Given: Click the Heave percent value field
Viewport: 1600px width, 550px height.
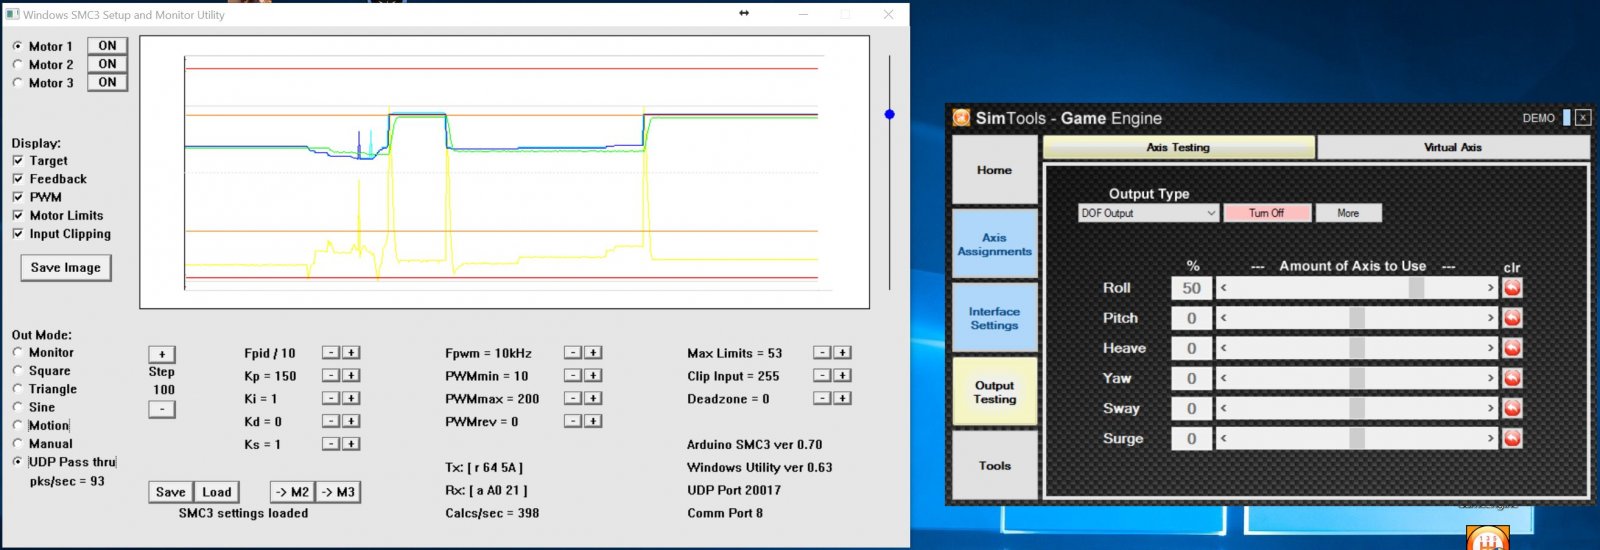Looking at the screenshot, I should [x=1191, y=348].
